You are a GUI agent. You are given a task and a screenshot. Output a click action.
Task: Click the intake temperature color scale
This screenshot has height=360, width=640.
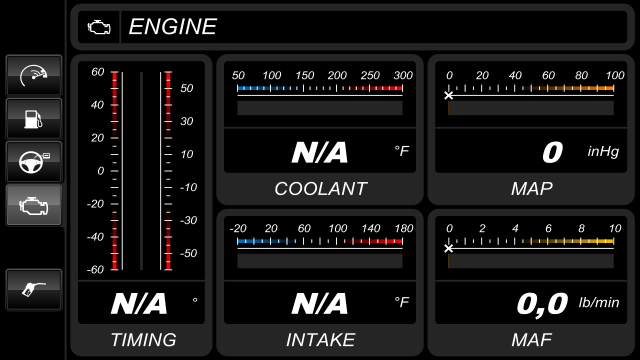pos(320,241)
